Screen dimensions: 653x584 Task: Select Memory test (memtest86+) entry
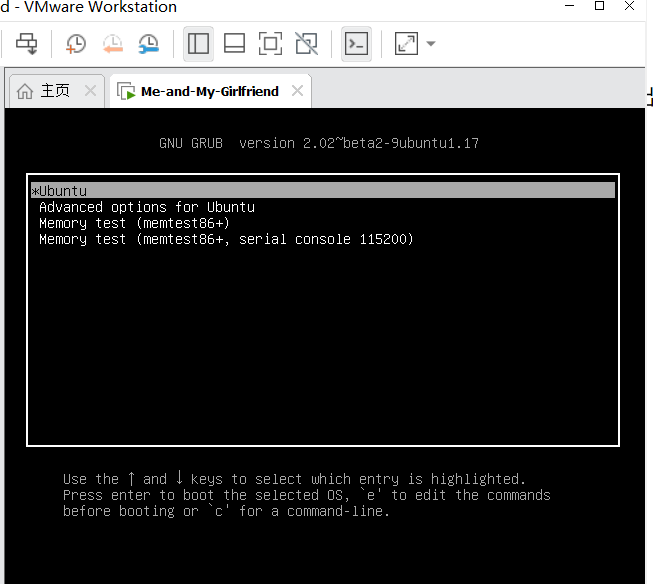pos(134,223)
